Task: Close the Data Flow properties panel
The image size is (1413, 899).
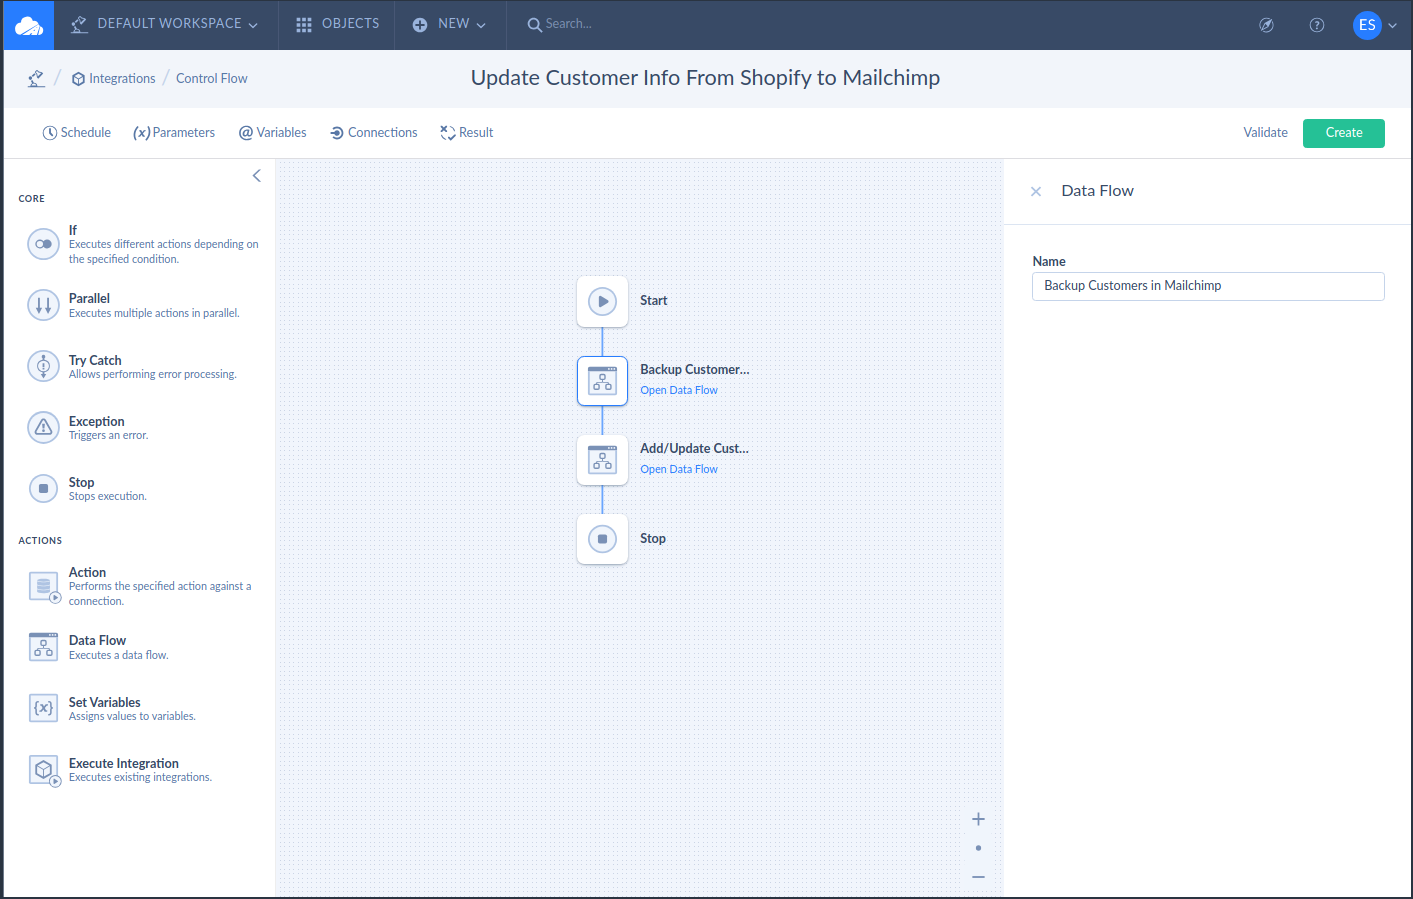Action: pyautogui.click(x=1036, y=191)
